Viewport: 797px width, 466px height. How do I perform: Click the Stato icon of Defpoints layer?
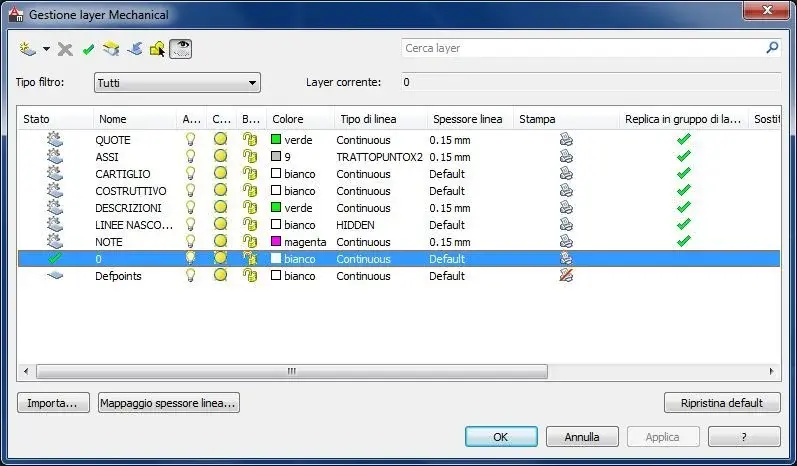click(55, 275)
